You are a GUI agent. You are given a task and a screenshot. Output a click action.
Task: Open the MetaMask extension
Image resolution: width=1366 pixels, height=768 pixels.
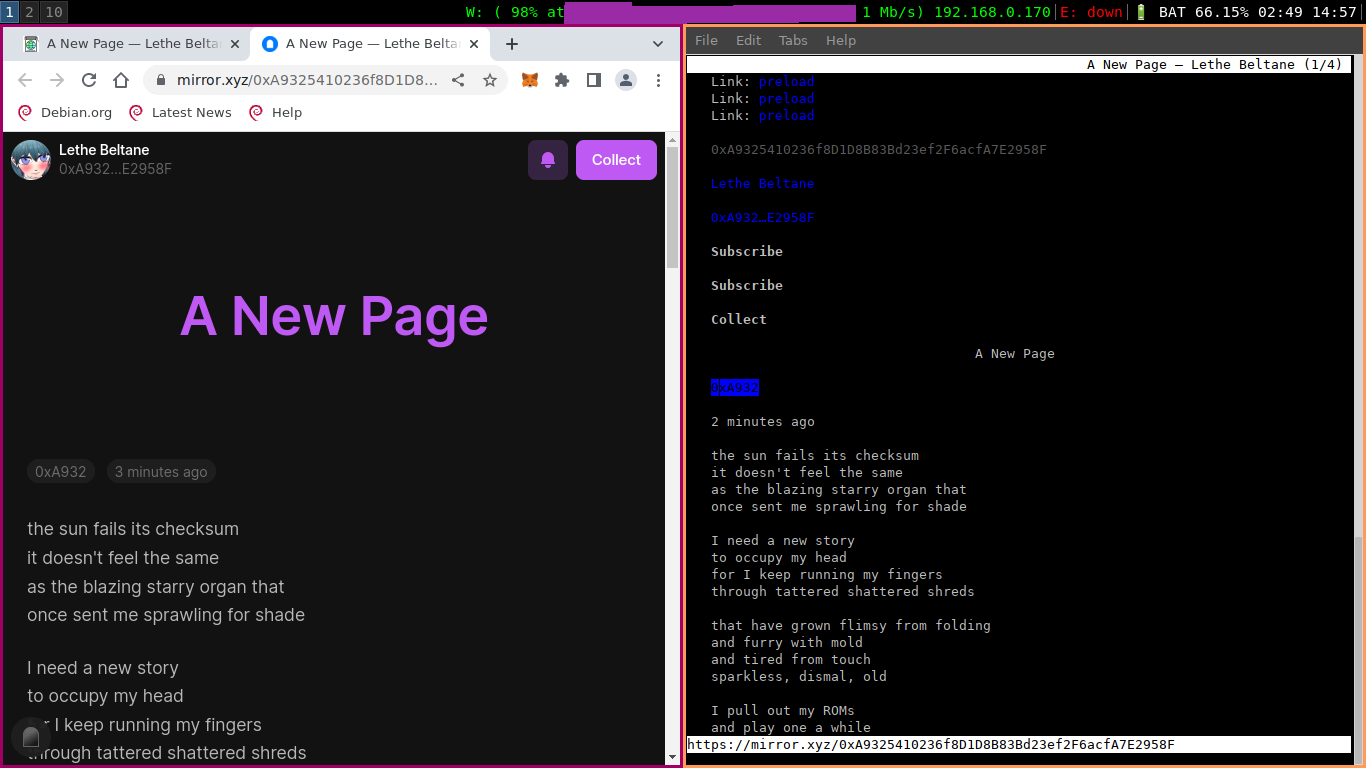point(527,81)
